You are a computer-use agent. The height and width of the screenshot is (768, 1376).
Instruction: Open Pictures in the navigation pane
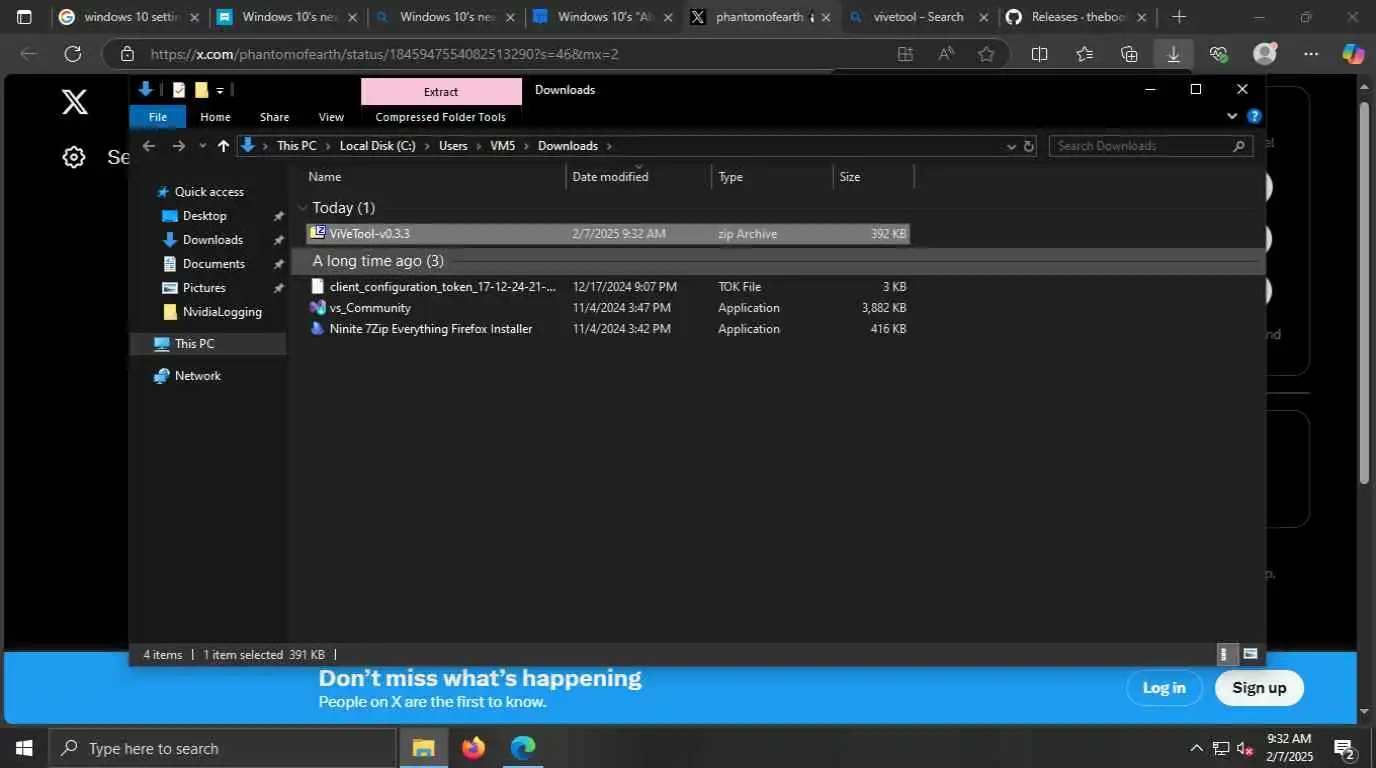pos(203,288)
